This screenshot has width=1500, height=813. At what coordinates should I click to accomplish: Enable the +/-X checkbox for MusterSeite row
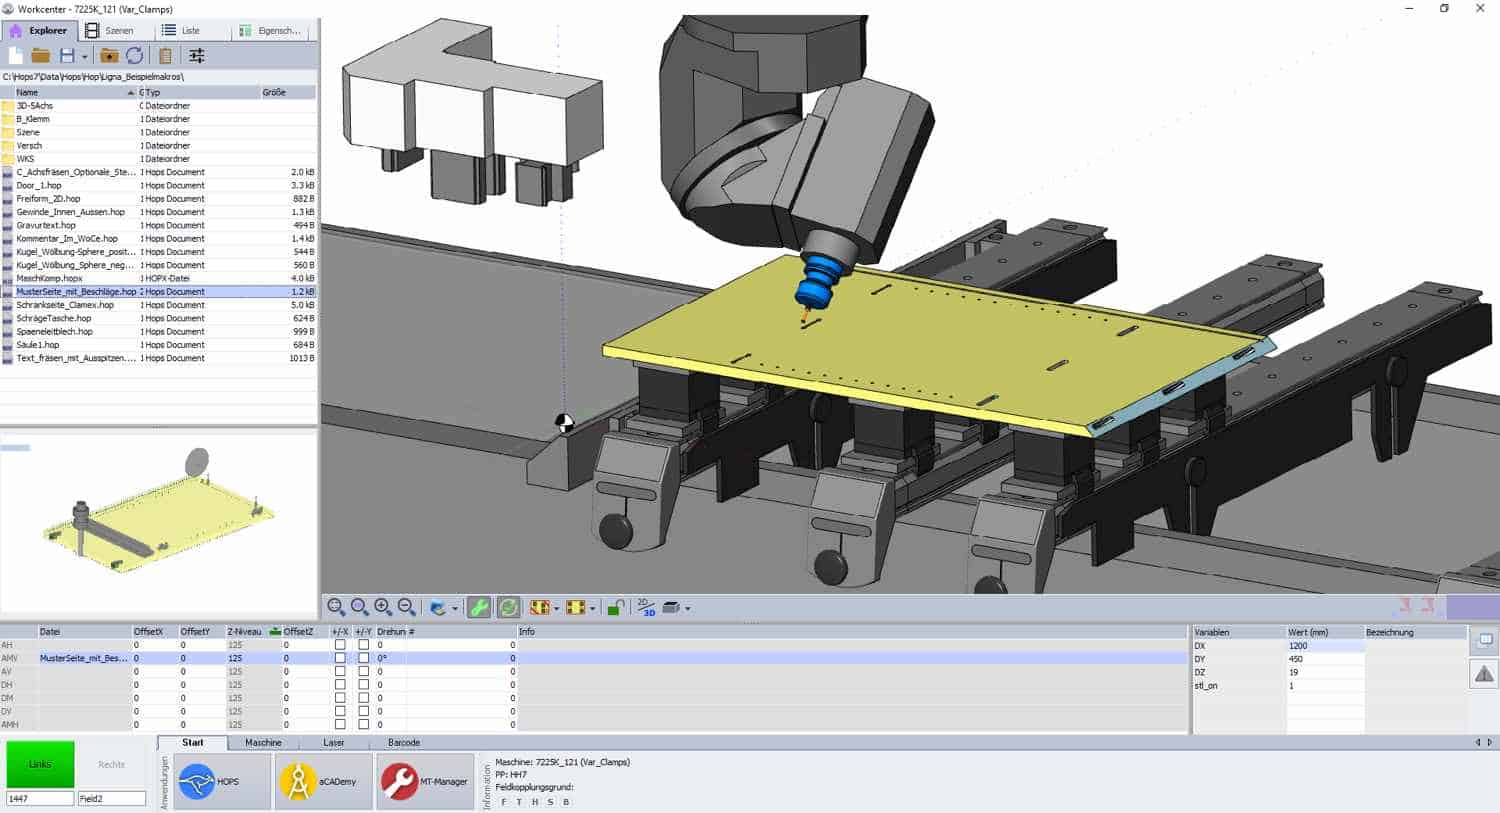(x=340, y=658)
